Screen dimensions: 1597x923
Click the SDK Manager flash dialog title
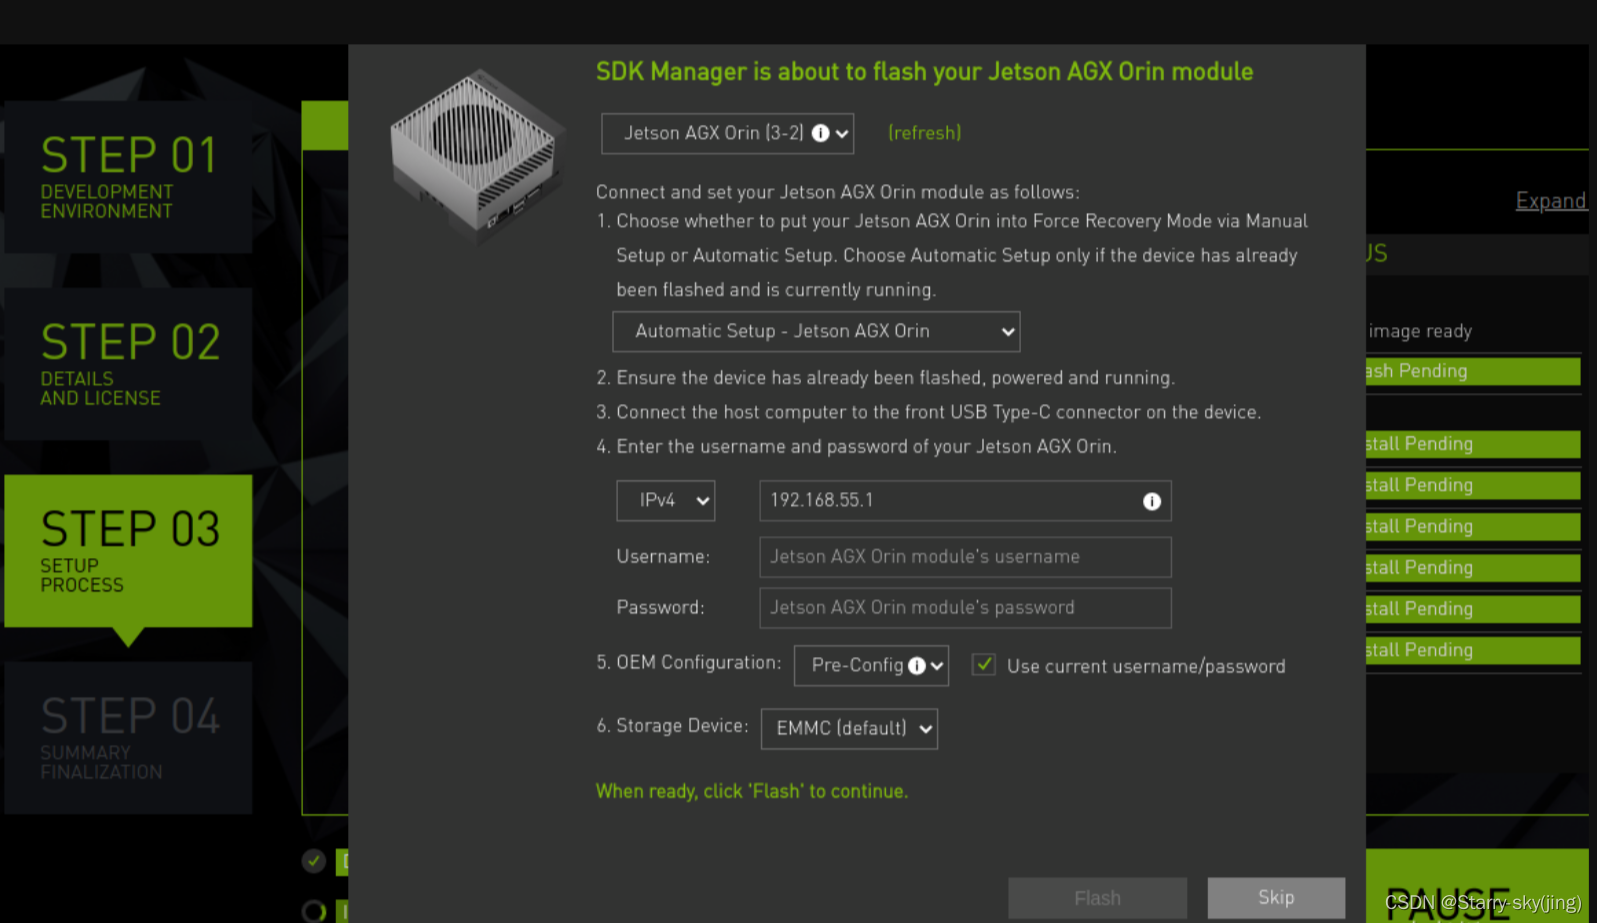pos(924,72)
